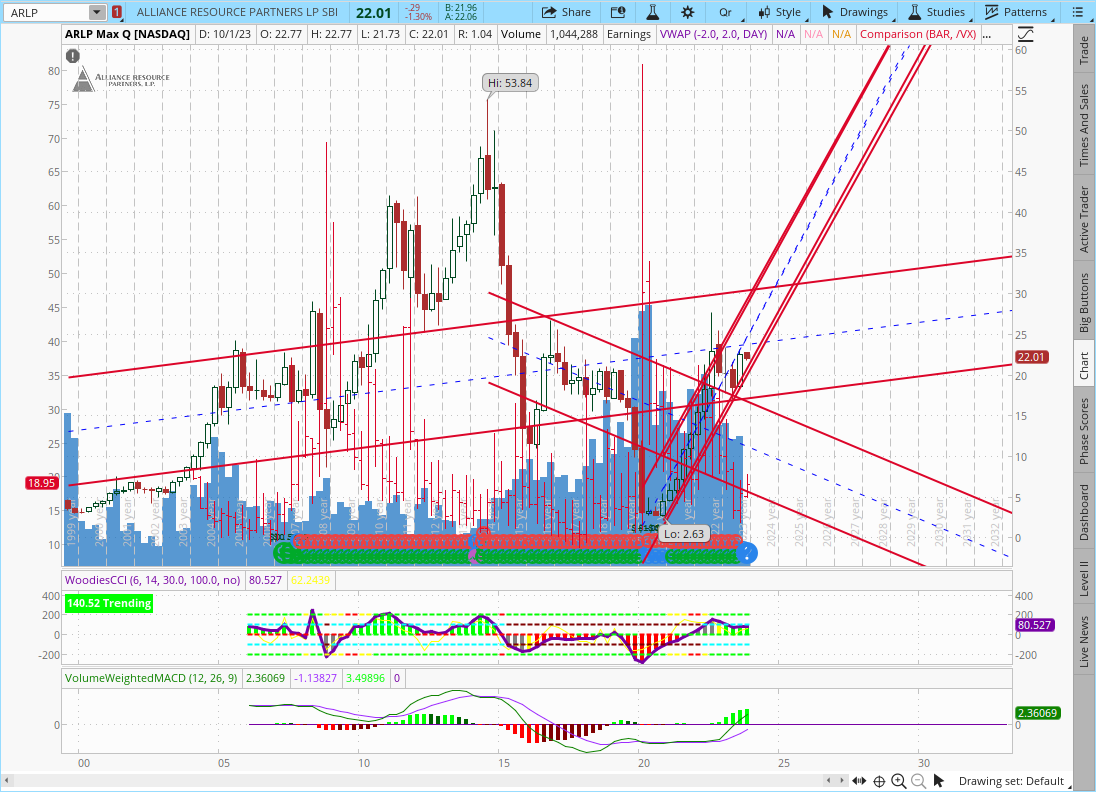This screenshot has width=1096, height=792.
Task: Switch to the Active Trader sidebar tab
Action: [x=1084, y=219]
